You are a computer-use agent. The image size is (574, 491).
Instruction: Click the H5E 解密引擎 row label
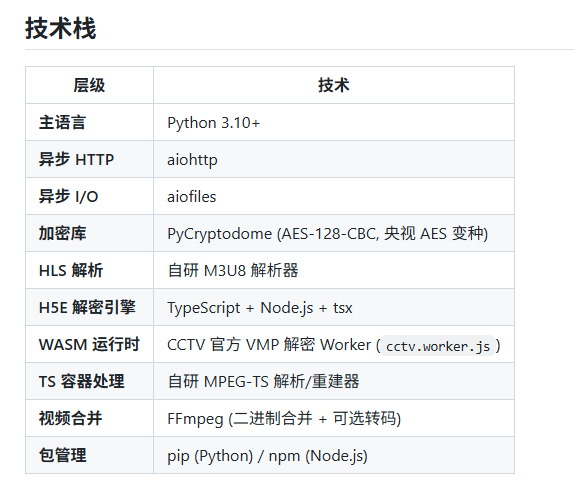click(x=87, y=307)
